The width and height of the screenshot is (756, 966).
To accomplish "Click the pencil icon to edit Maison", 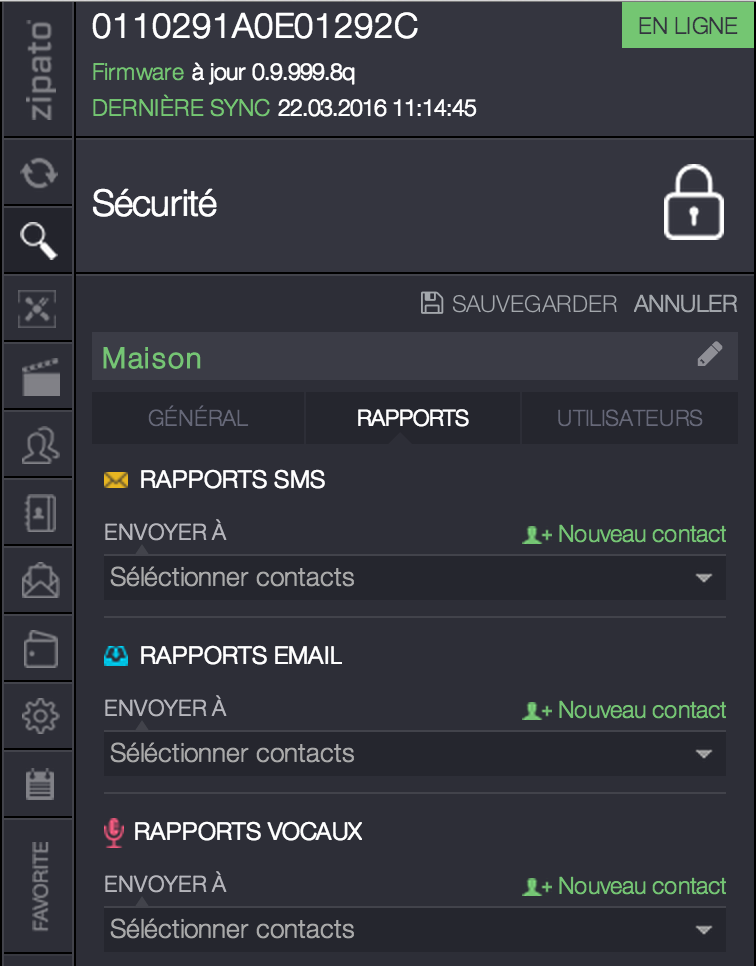I will click(x=711, y=355).
